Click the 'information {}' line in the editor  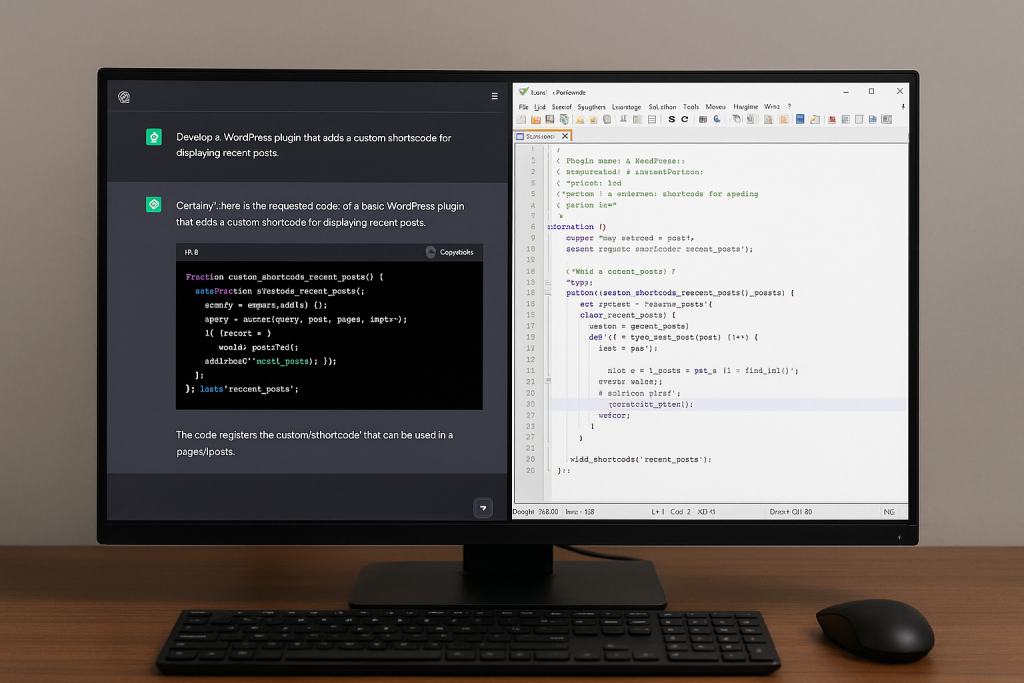577,227
